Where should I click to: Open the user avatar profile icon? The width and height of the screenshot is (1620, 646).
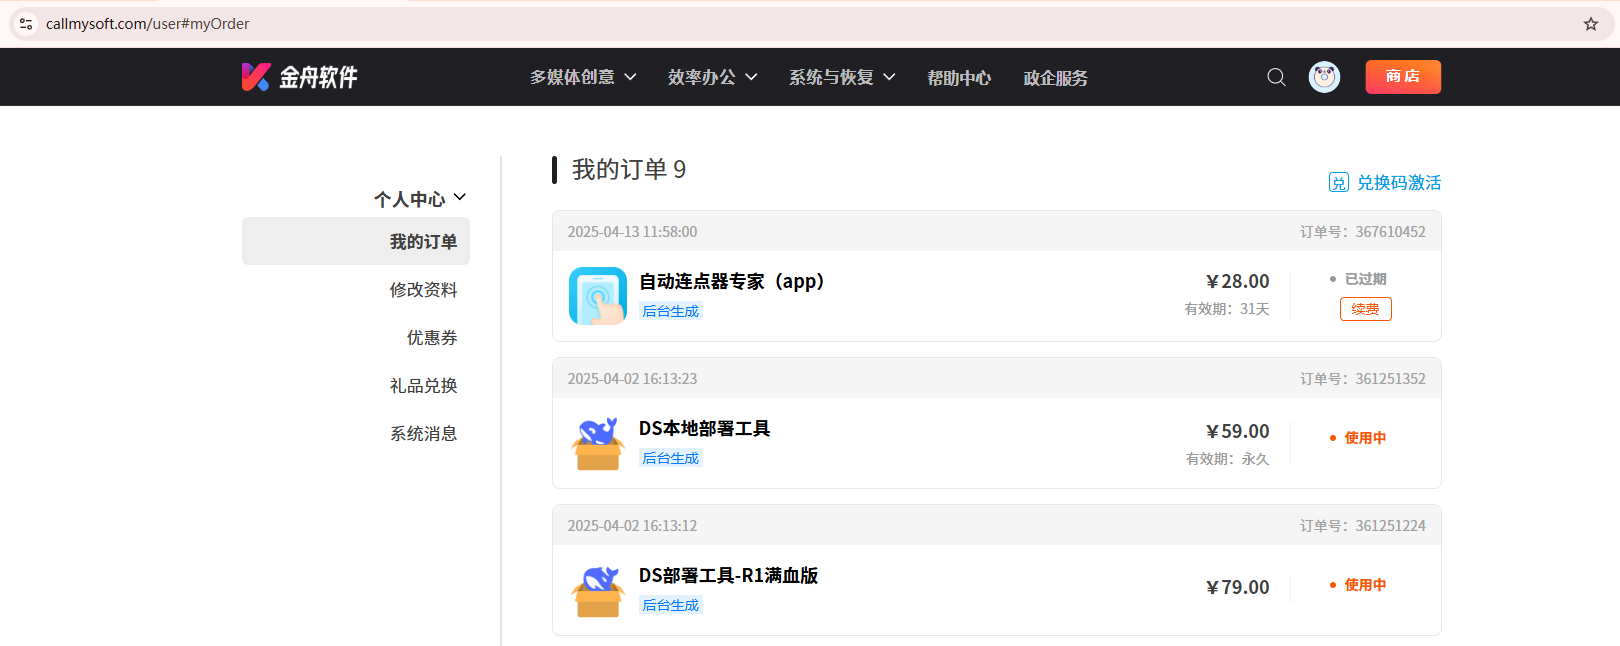[x=1324, y=77]
